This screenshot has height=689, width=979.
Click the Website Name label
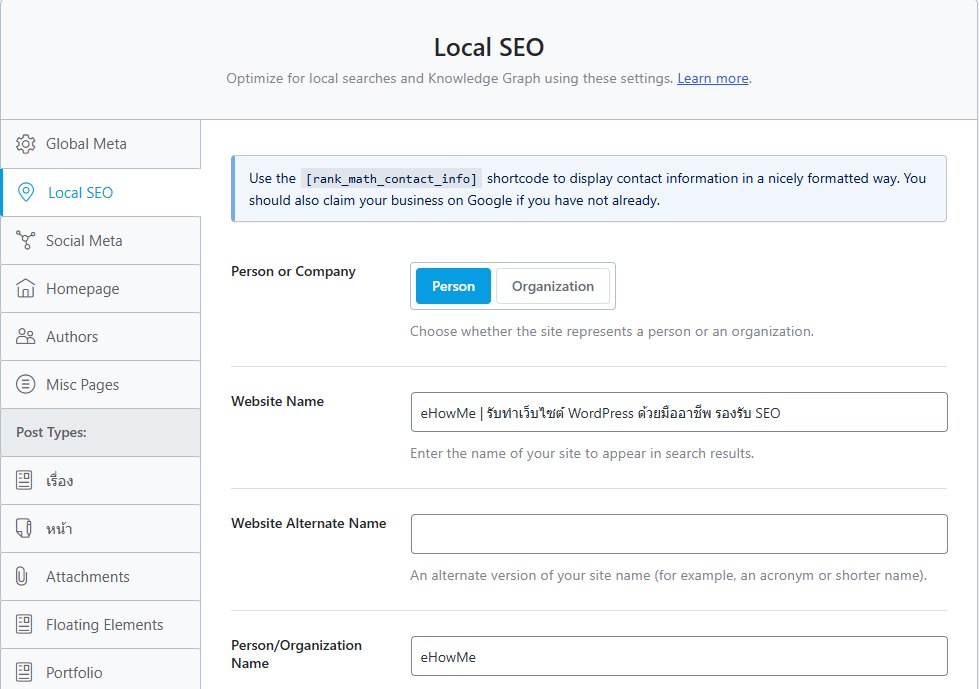(277, 401)
